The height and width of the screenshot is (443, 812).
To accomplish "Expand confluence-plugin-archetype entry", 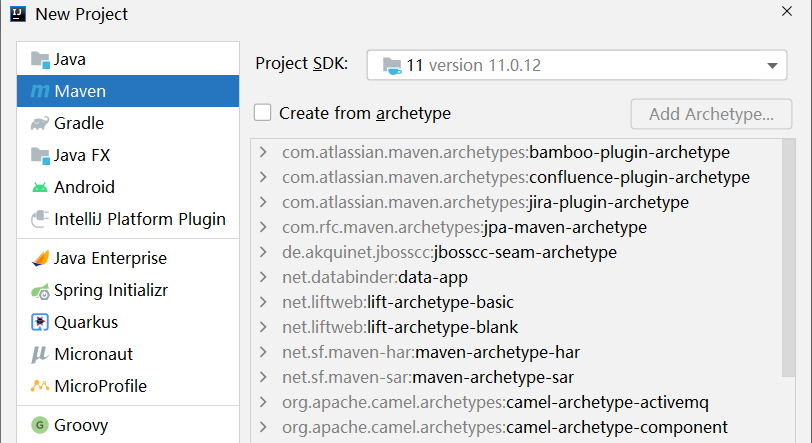I will pos(263,177).
